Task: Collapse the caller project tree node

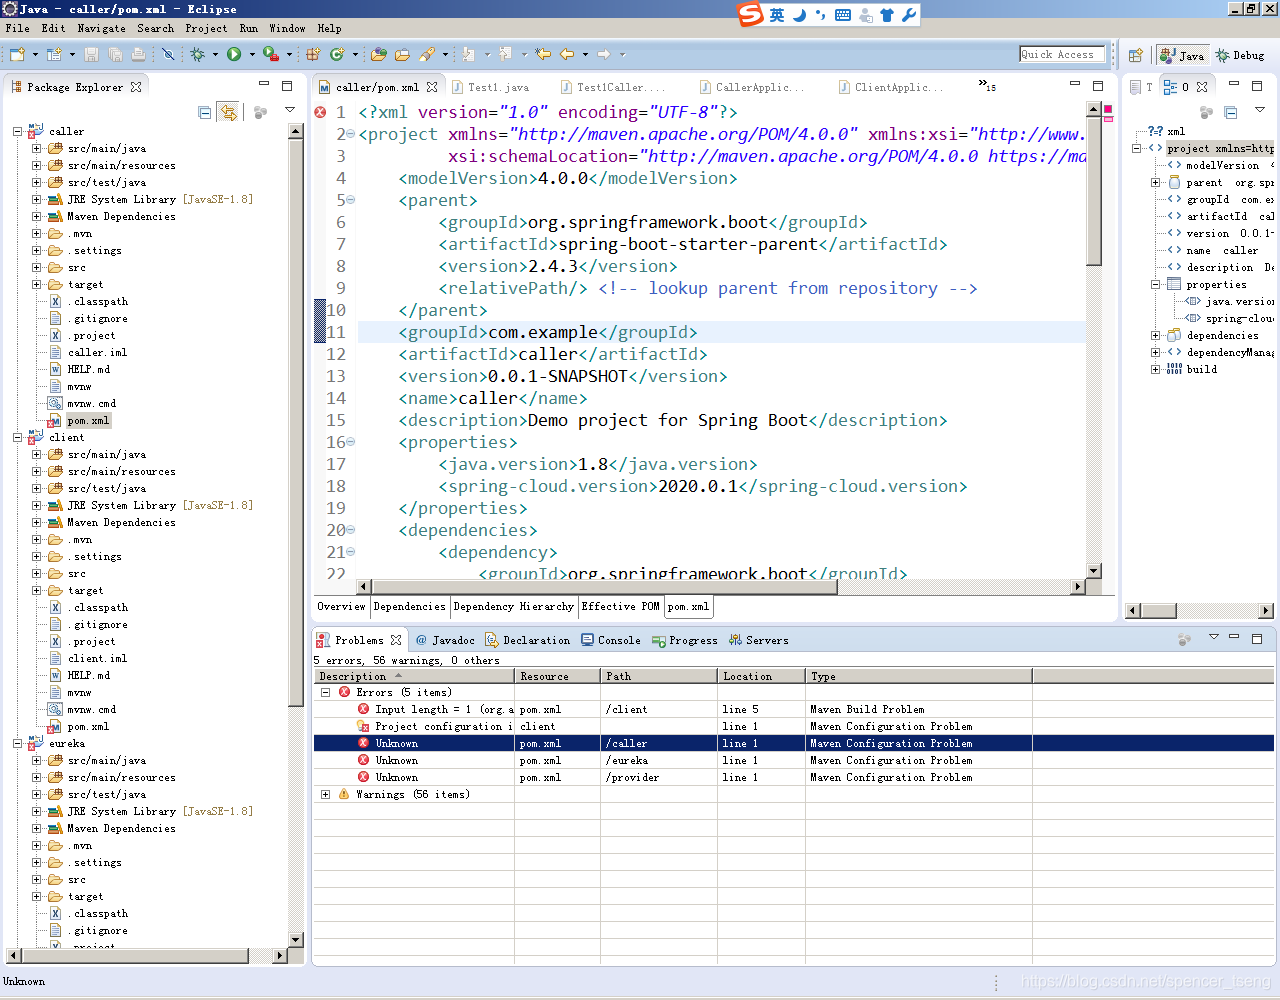Action: pos(18,131)
